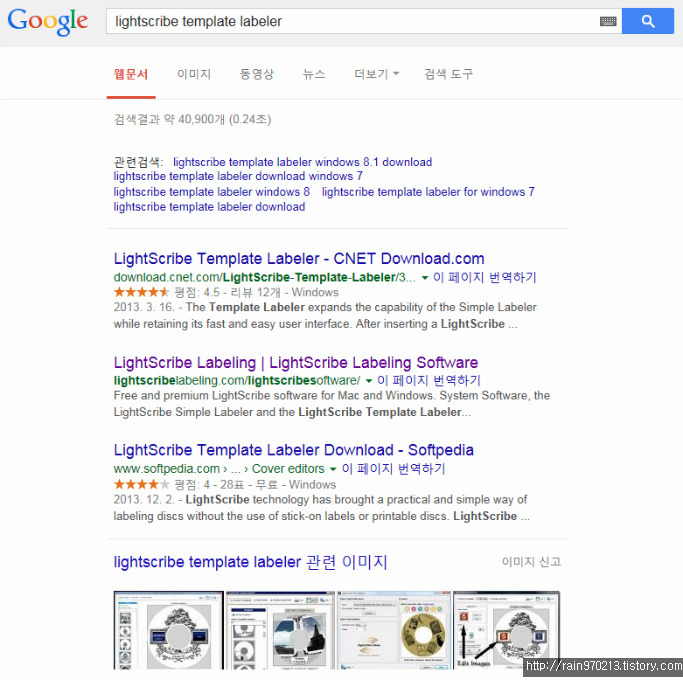Open LightScribe Labeling Software result title

point(296,362)
